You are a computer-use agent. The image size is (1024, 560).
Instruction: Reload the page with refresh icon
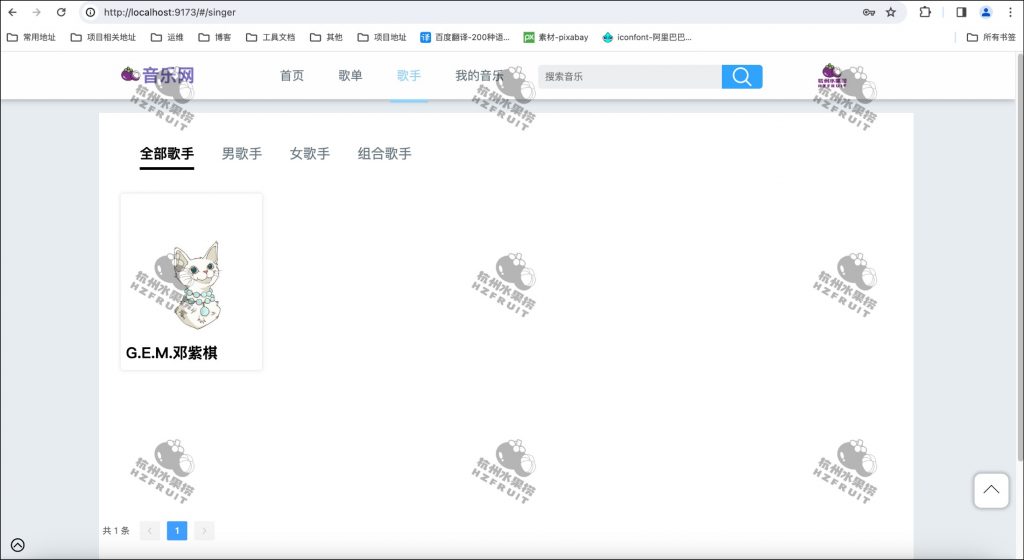61,12
